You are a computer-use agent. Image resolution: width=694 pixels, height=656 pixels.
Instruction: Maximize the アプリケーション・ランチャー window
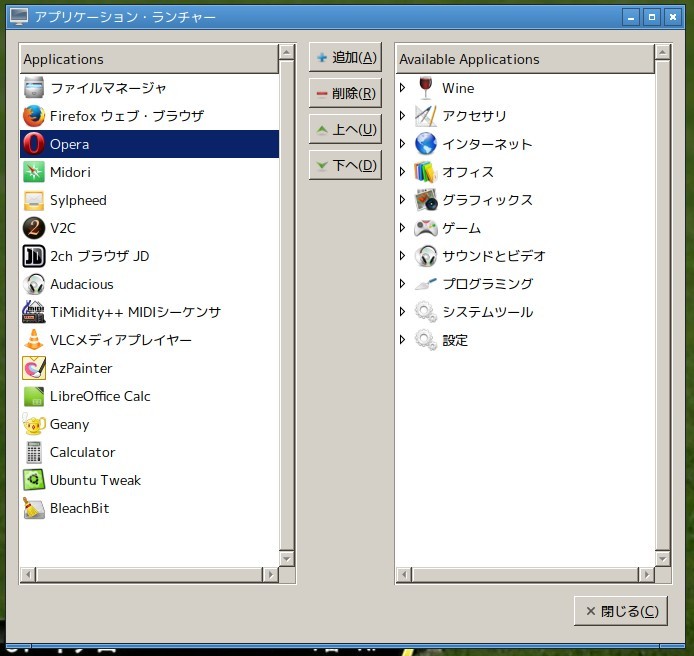click(652, 17)
